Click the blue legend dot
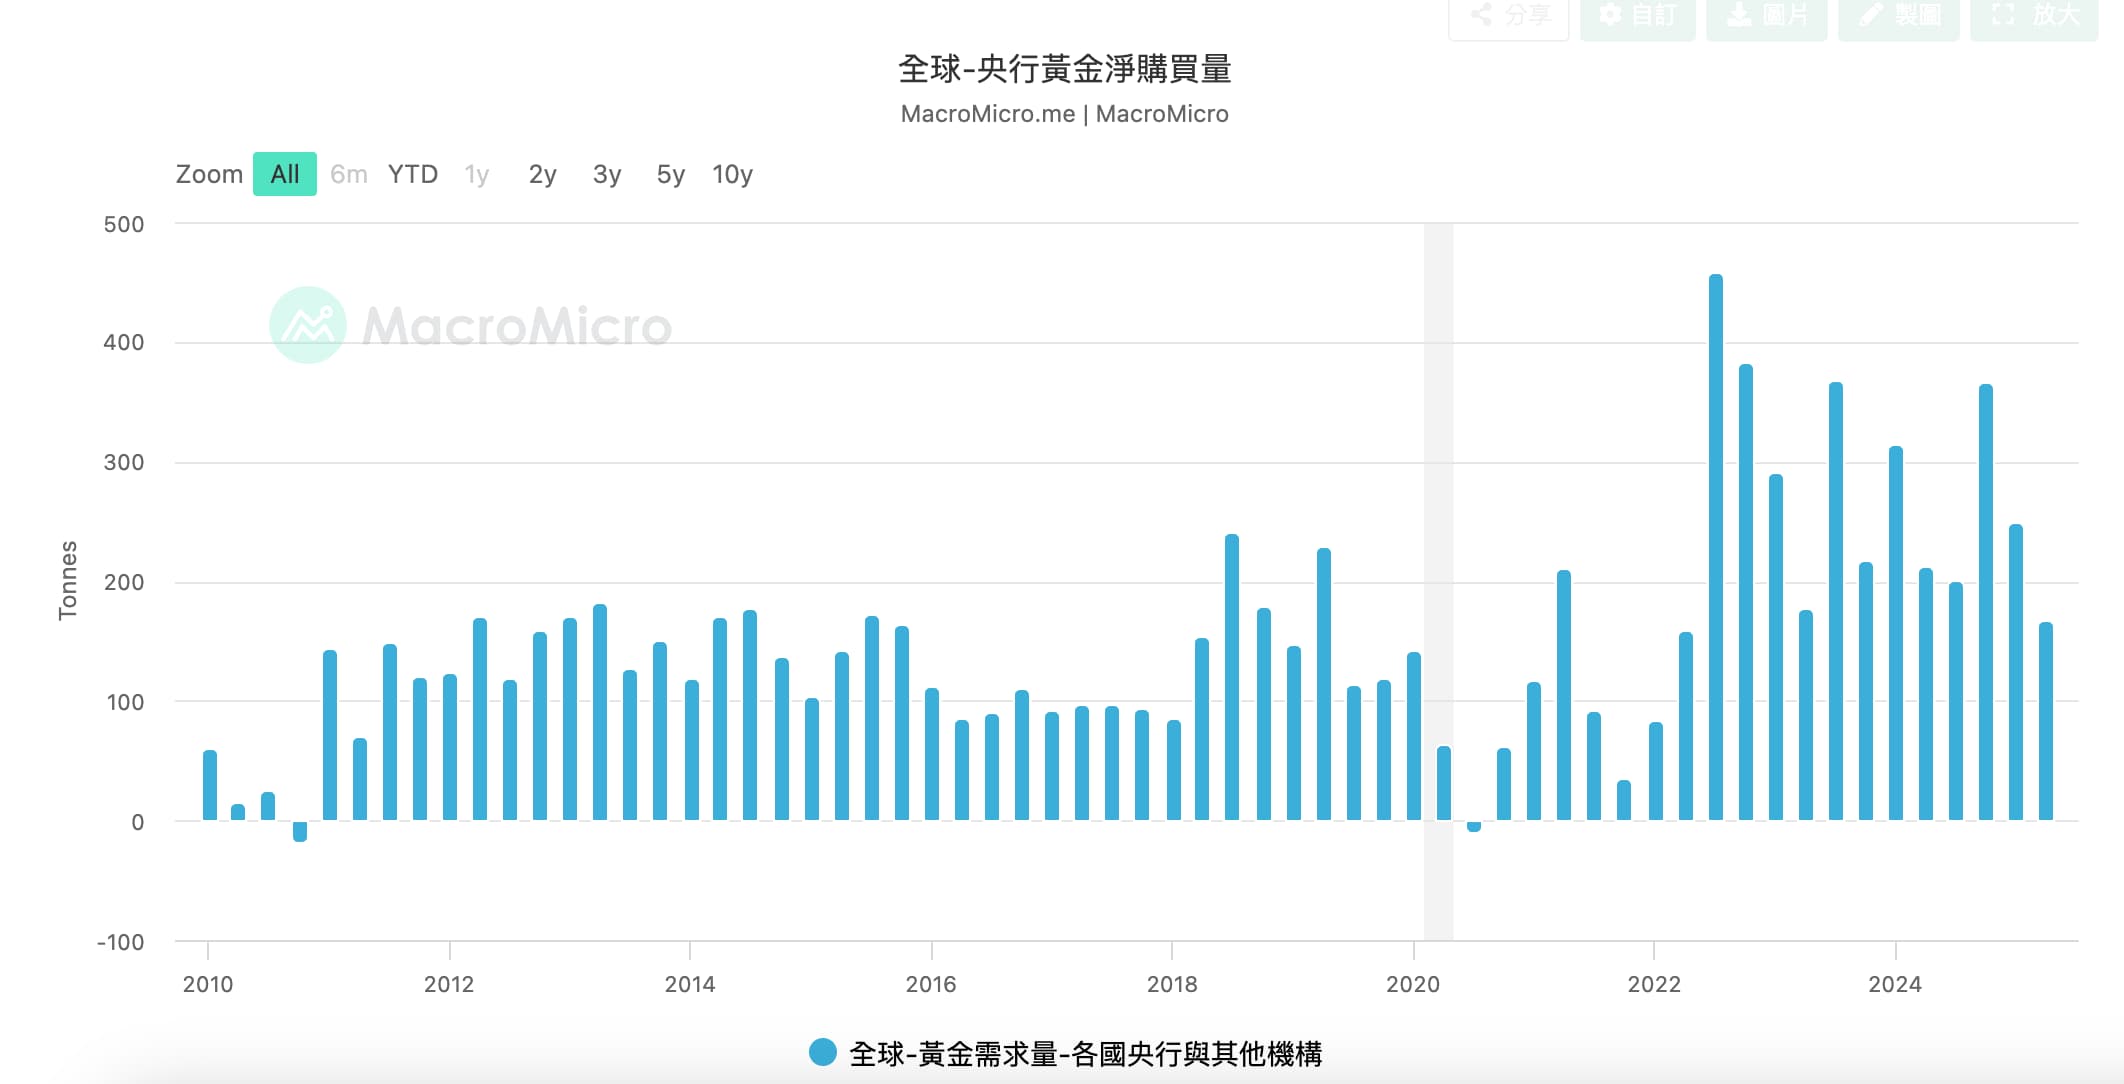 tap(822, 1051)
